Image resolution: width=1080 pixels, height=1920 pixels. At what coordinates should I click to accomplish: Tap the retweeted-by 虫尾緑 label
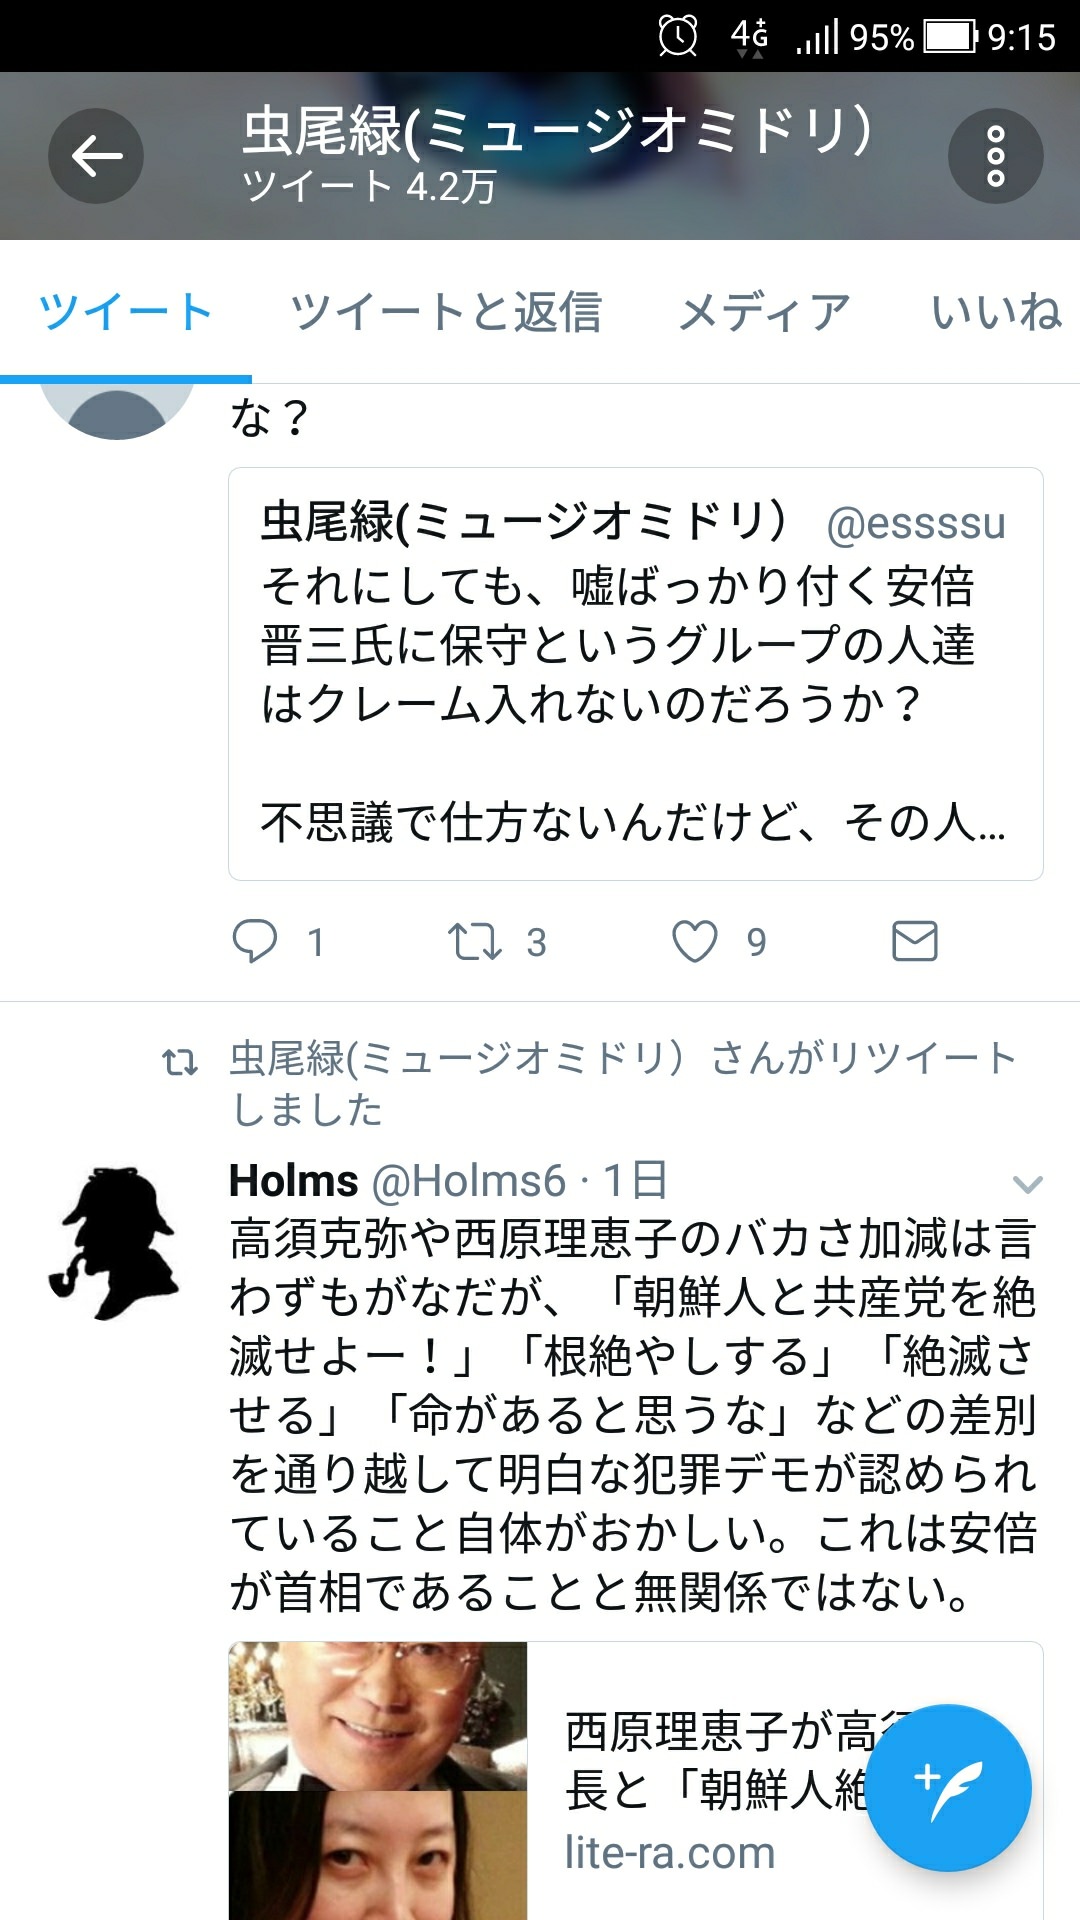pyautogui.click(x=623, y=1084)
